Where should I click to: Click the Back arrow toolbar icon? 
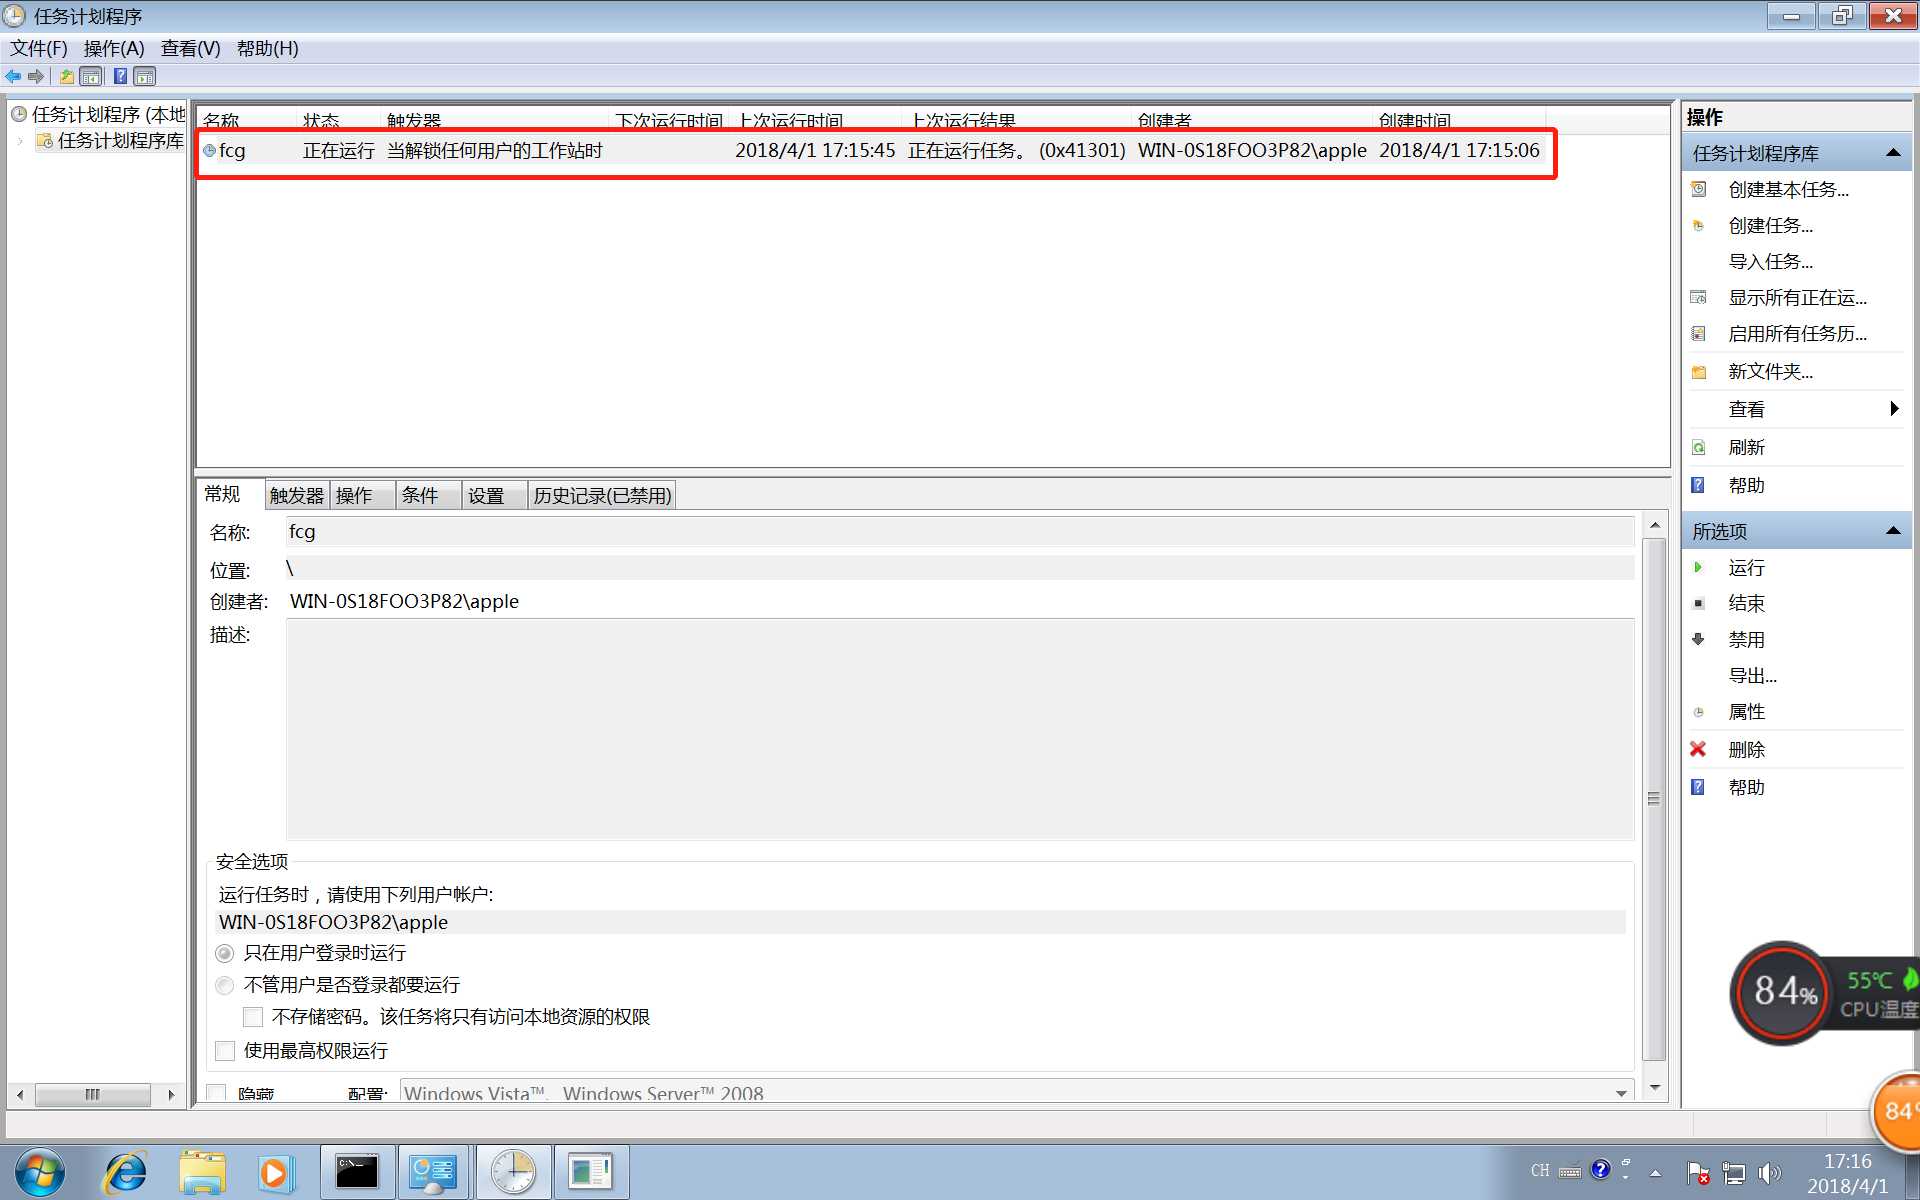(13, 76)
